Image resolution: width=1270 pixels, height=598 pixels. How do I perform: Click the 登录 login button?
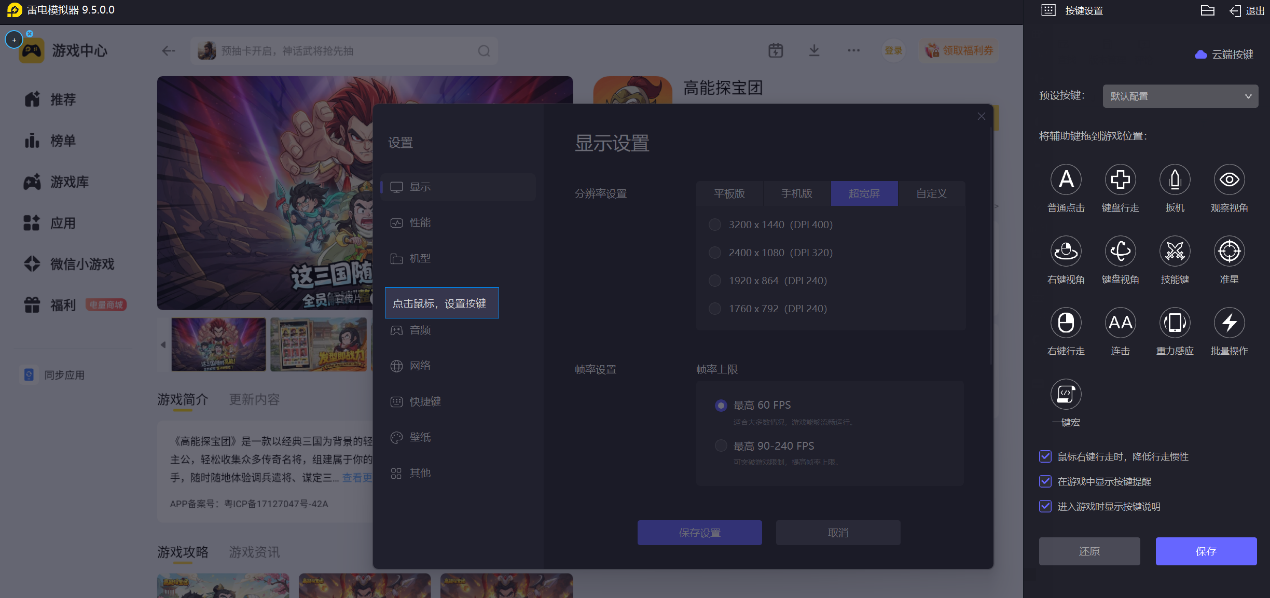[893, 50]
